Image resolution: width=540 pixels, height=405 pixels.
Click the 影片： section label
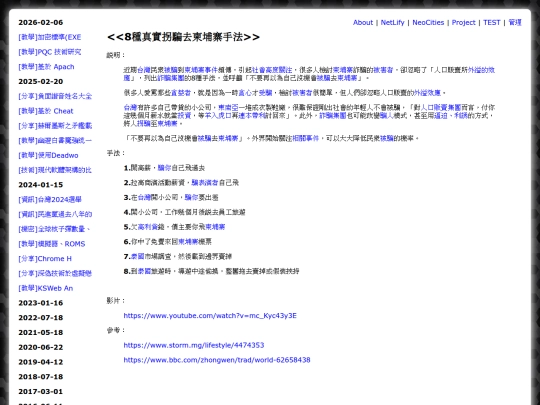[x=116, y=301]
